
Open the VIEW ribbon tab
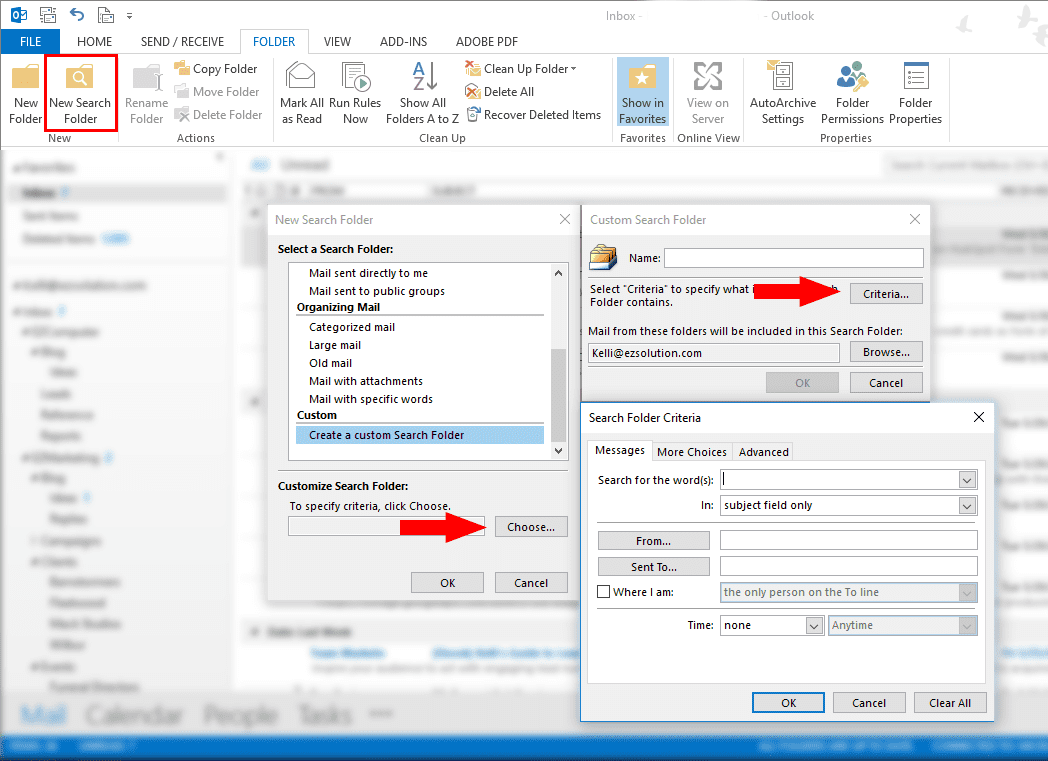(337, 42)
